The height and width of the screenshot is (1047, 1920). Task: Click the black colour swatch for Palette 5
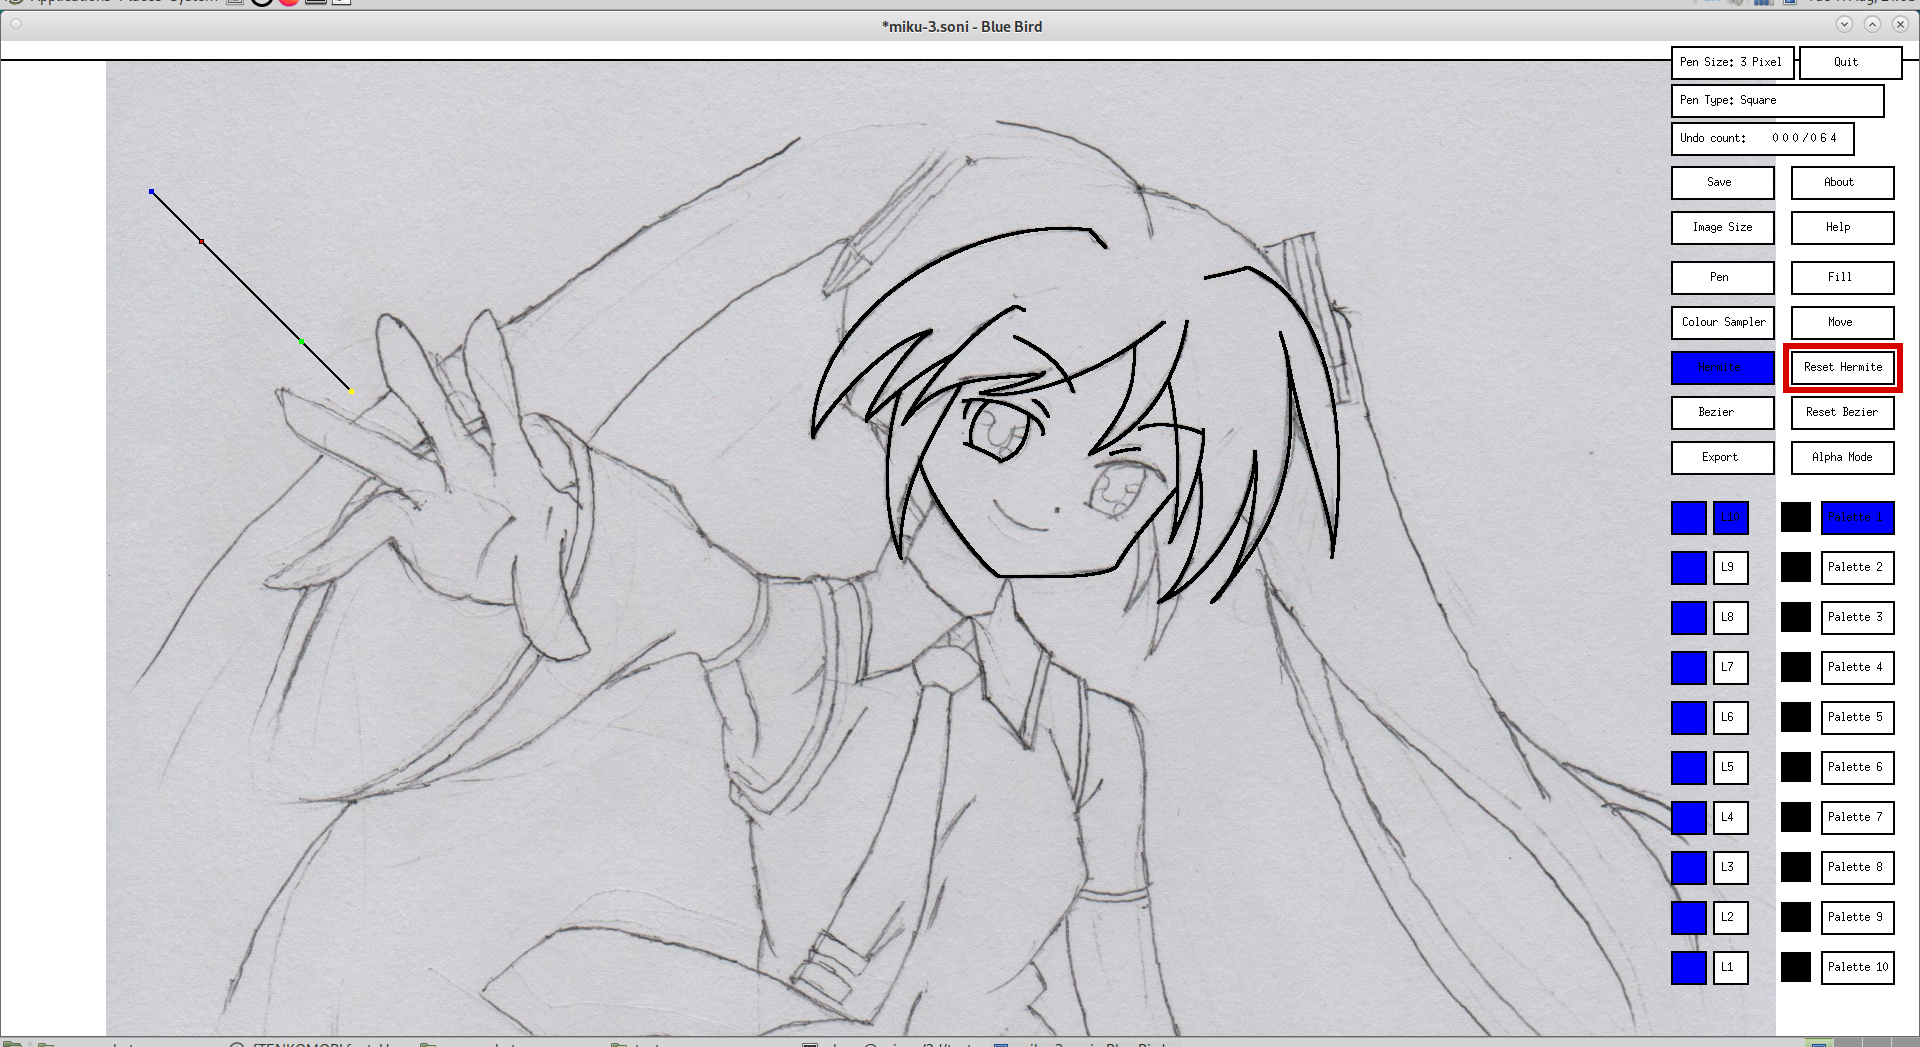click(1796, 717)
